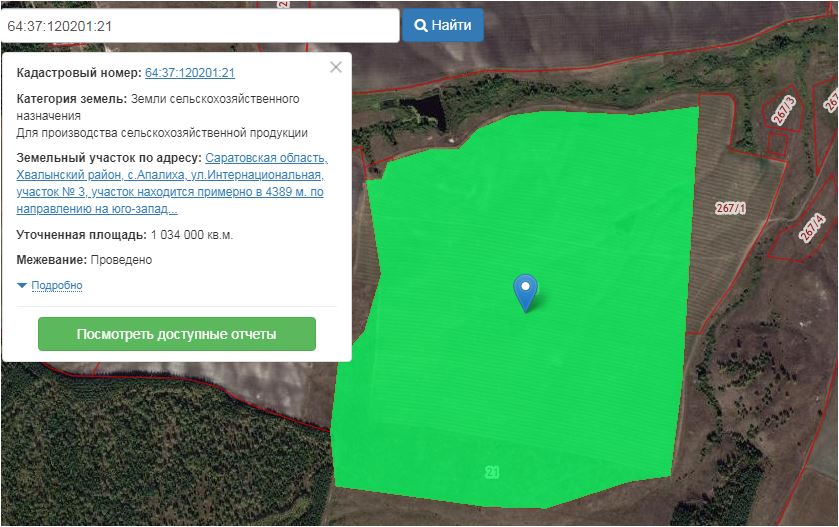Click the Найти search button
The image size is (839, 527).
[x=443, y=25]
